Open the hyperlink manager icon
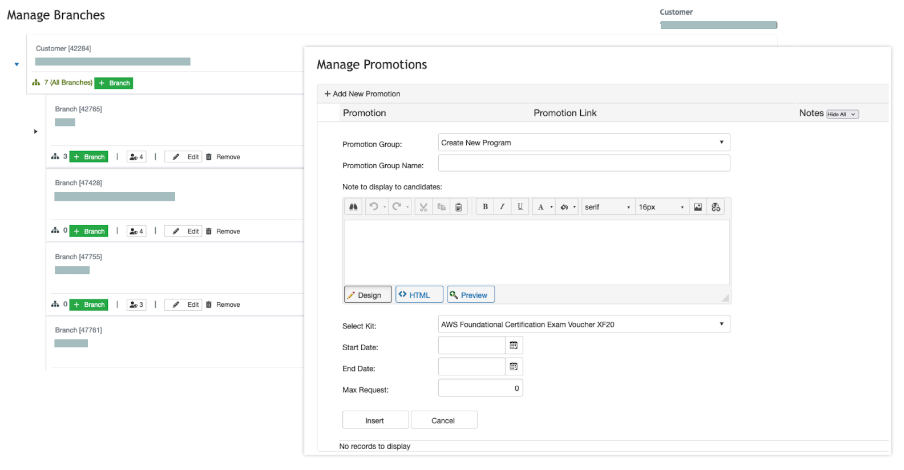 (715, 207)
